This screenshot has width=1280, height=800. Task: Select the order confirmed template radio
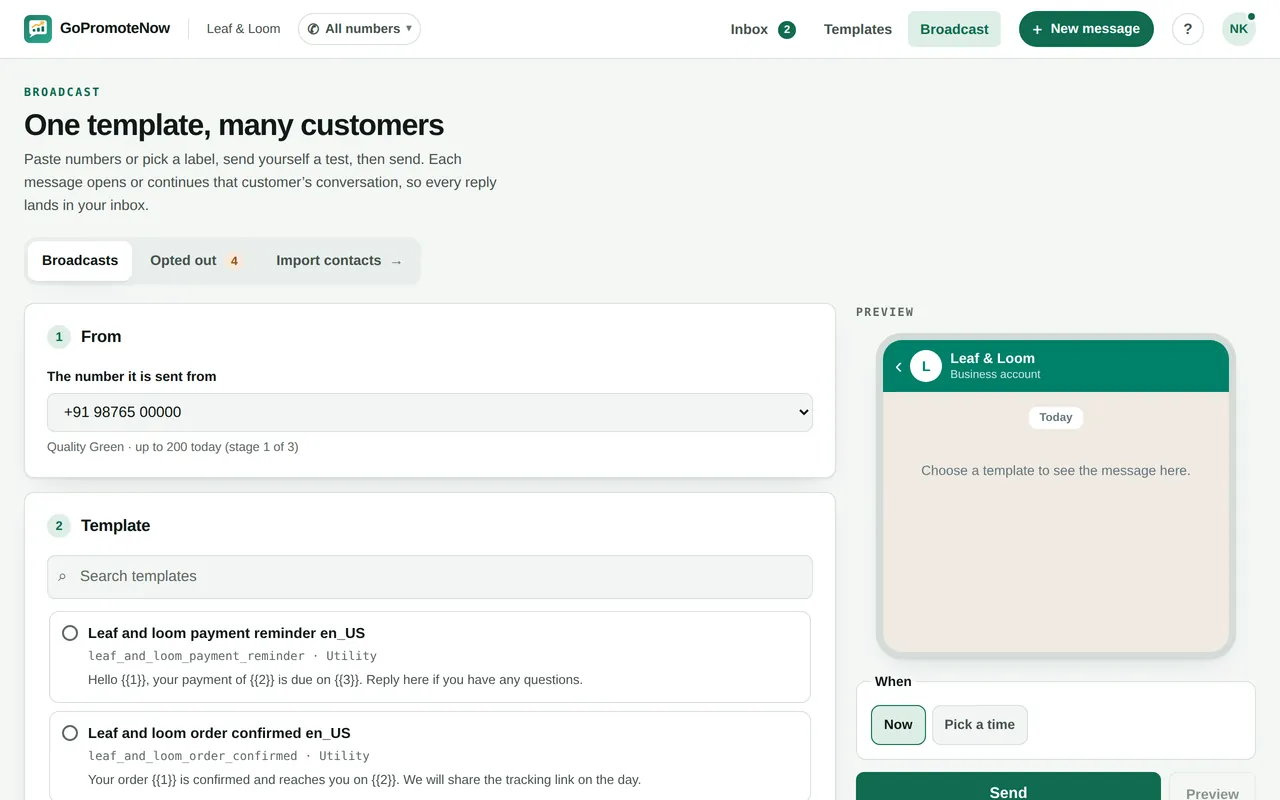point(70,733)
